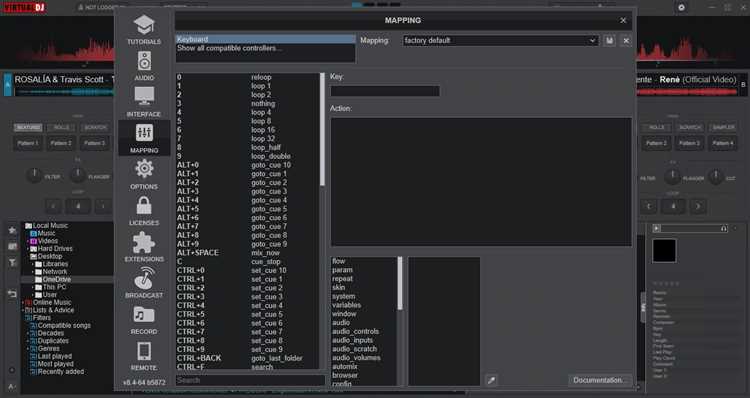
Task: Open VirtualDJ settings gear in title bar
Action: tap(681, 7)
